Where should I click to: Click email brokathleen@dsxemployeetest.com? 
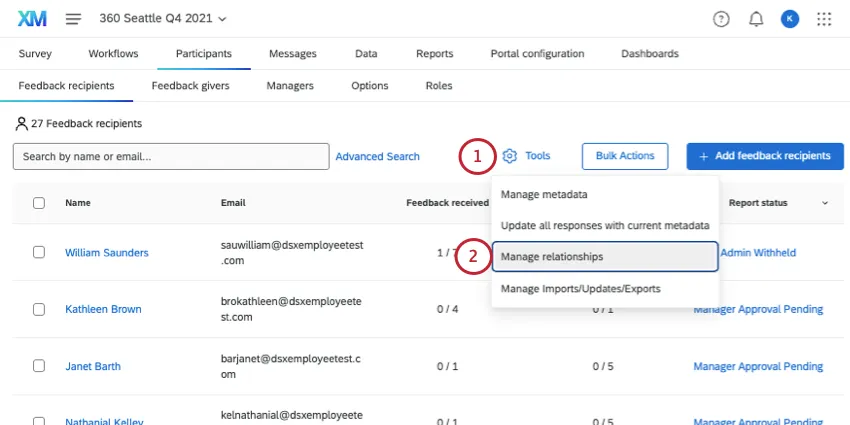[x=291, y=310]
